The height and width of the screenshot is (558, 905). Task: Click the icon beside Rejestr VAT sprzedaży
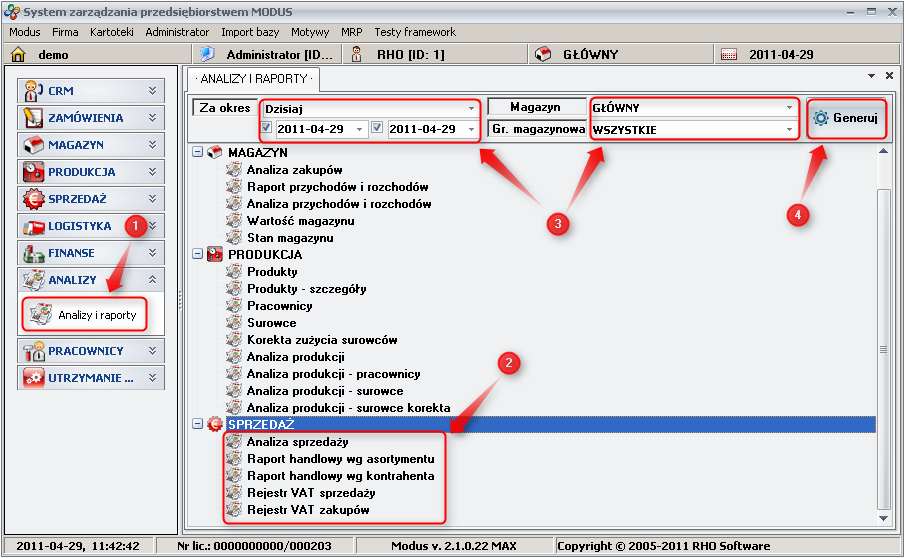(234, 492)
